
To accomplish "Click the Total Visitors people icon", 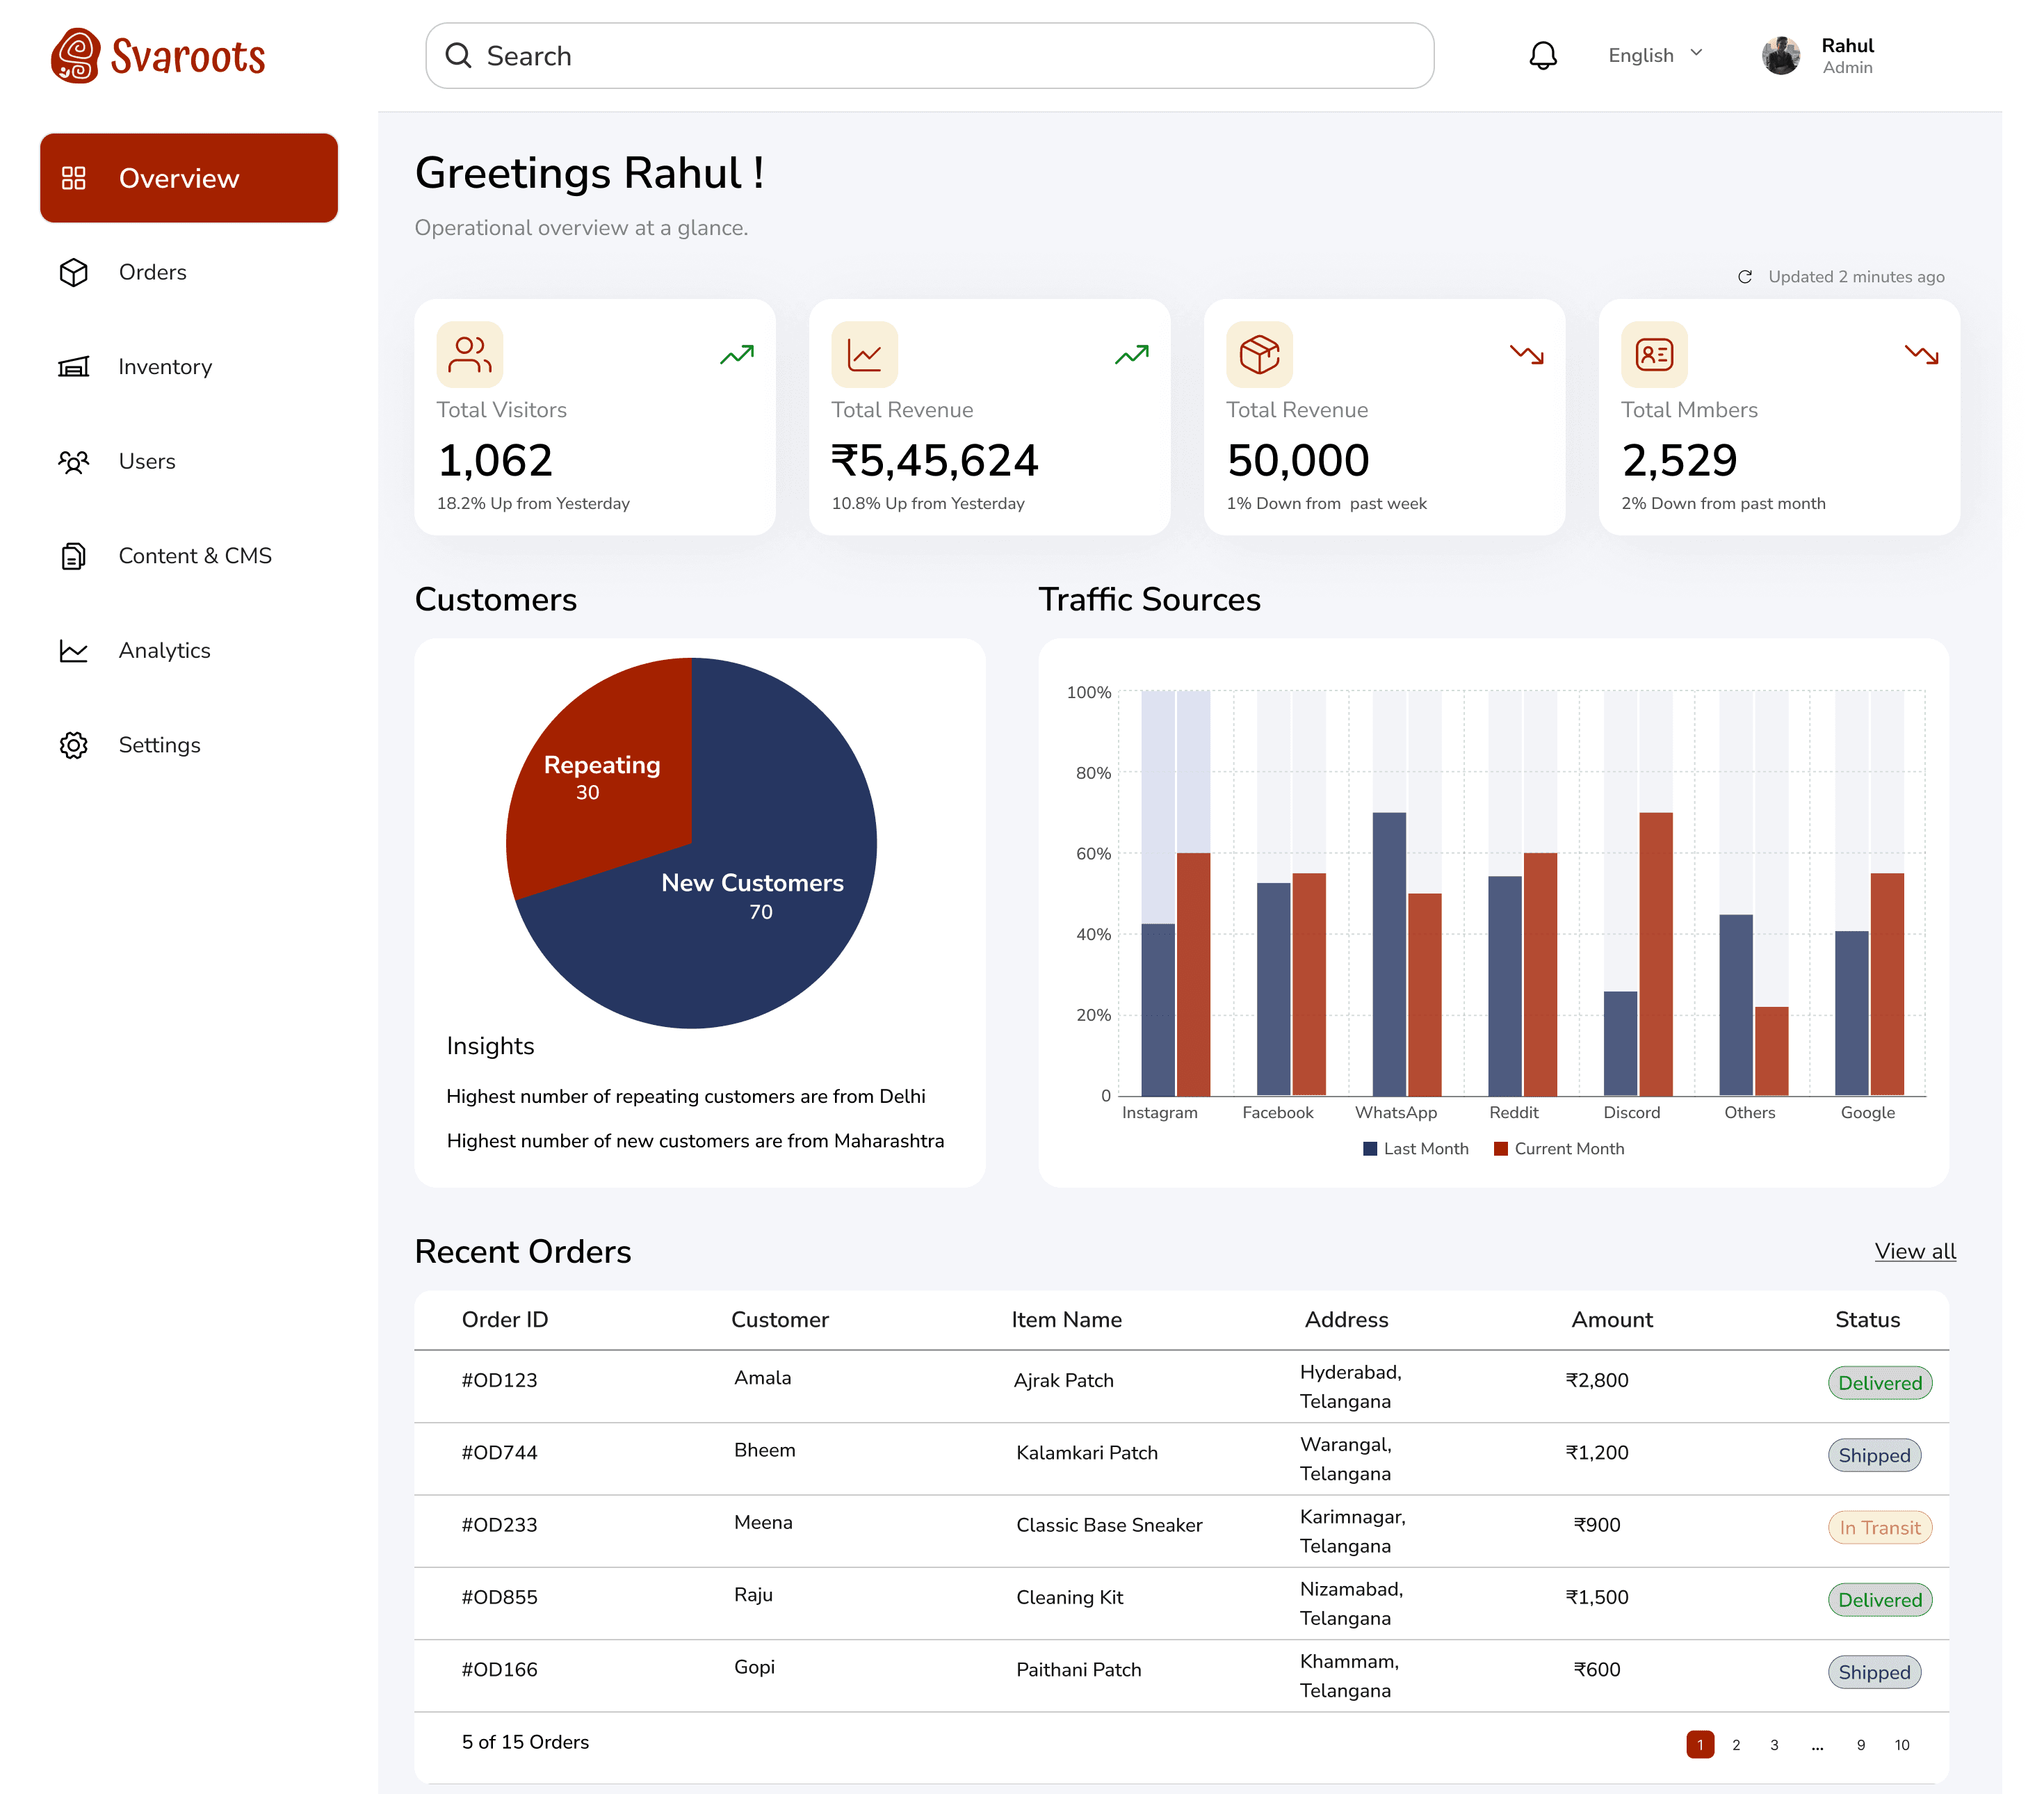I will [x=469, y=354].
